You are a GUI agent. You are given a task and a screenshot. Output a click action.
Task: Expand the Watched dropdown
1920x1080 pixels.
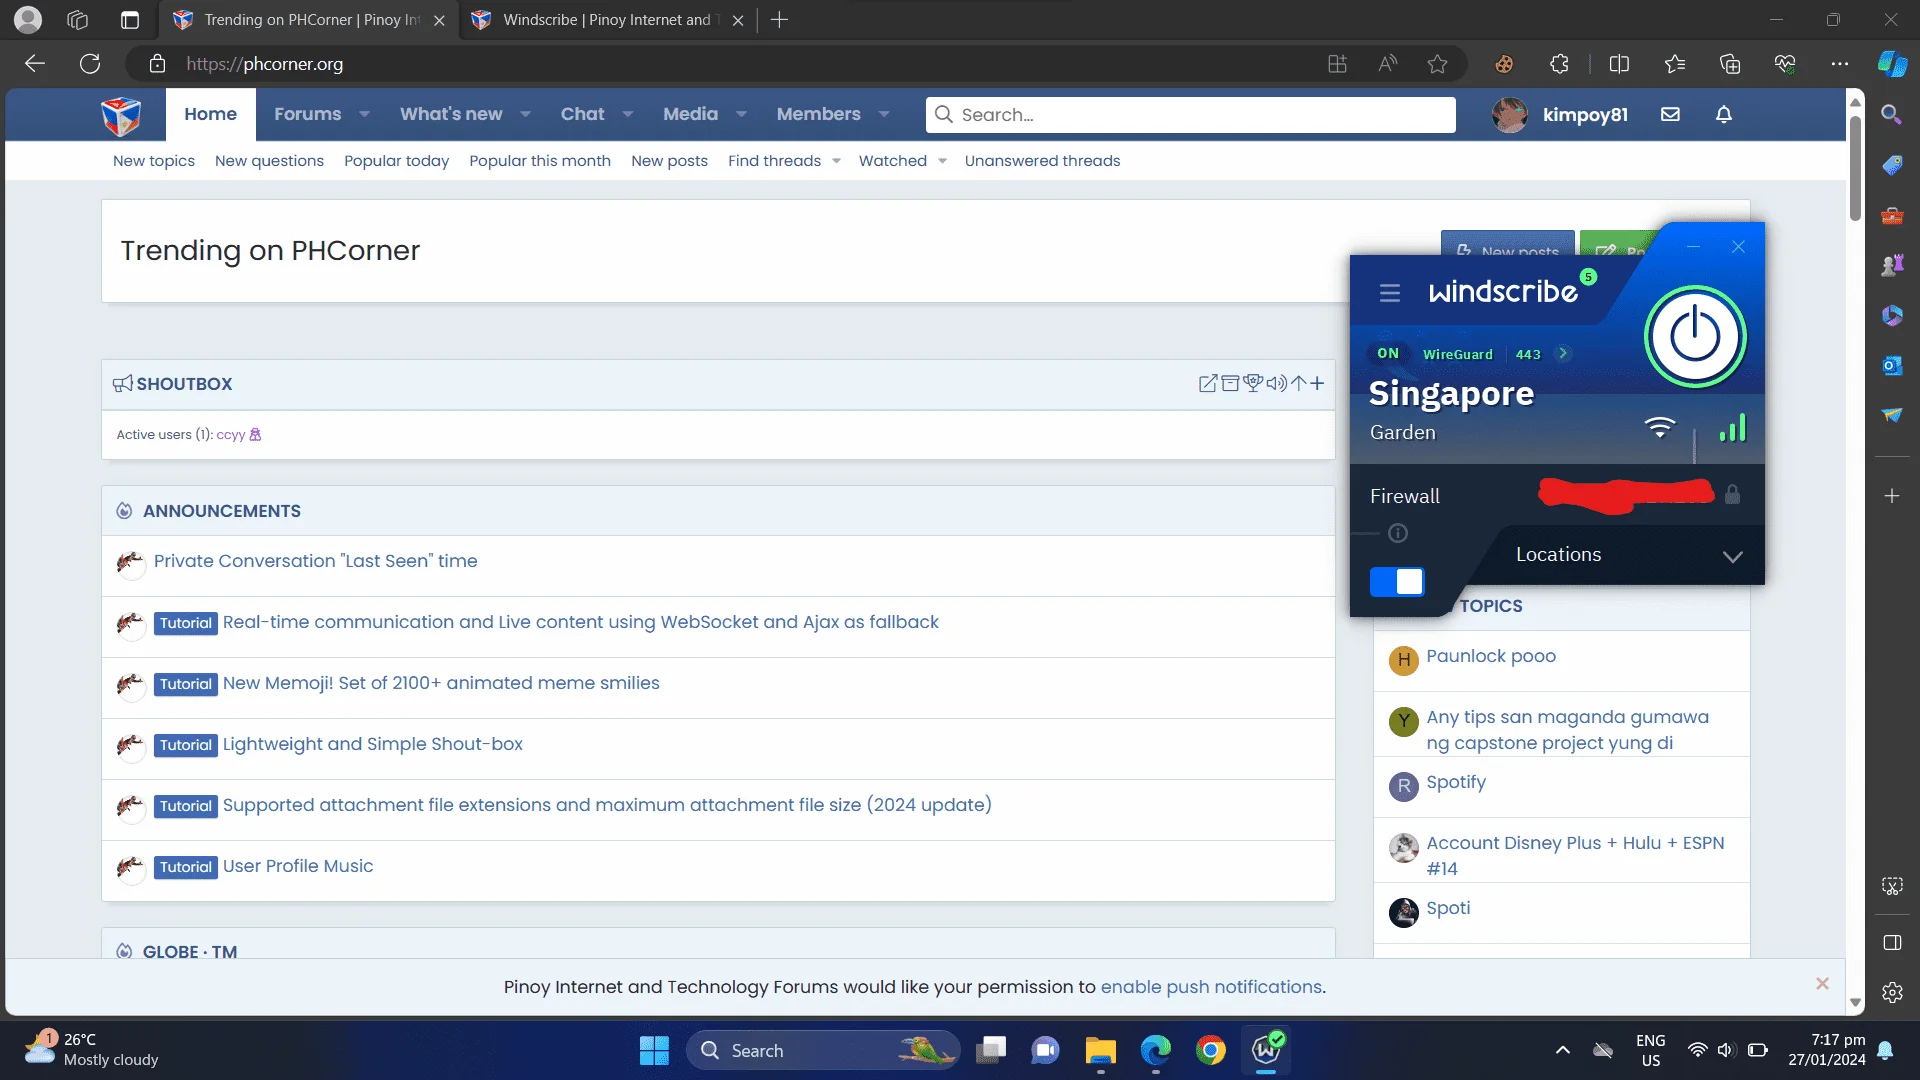tap(942, 161)
